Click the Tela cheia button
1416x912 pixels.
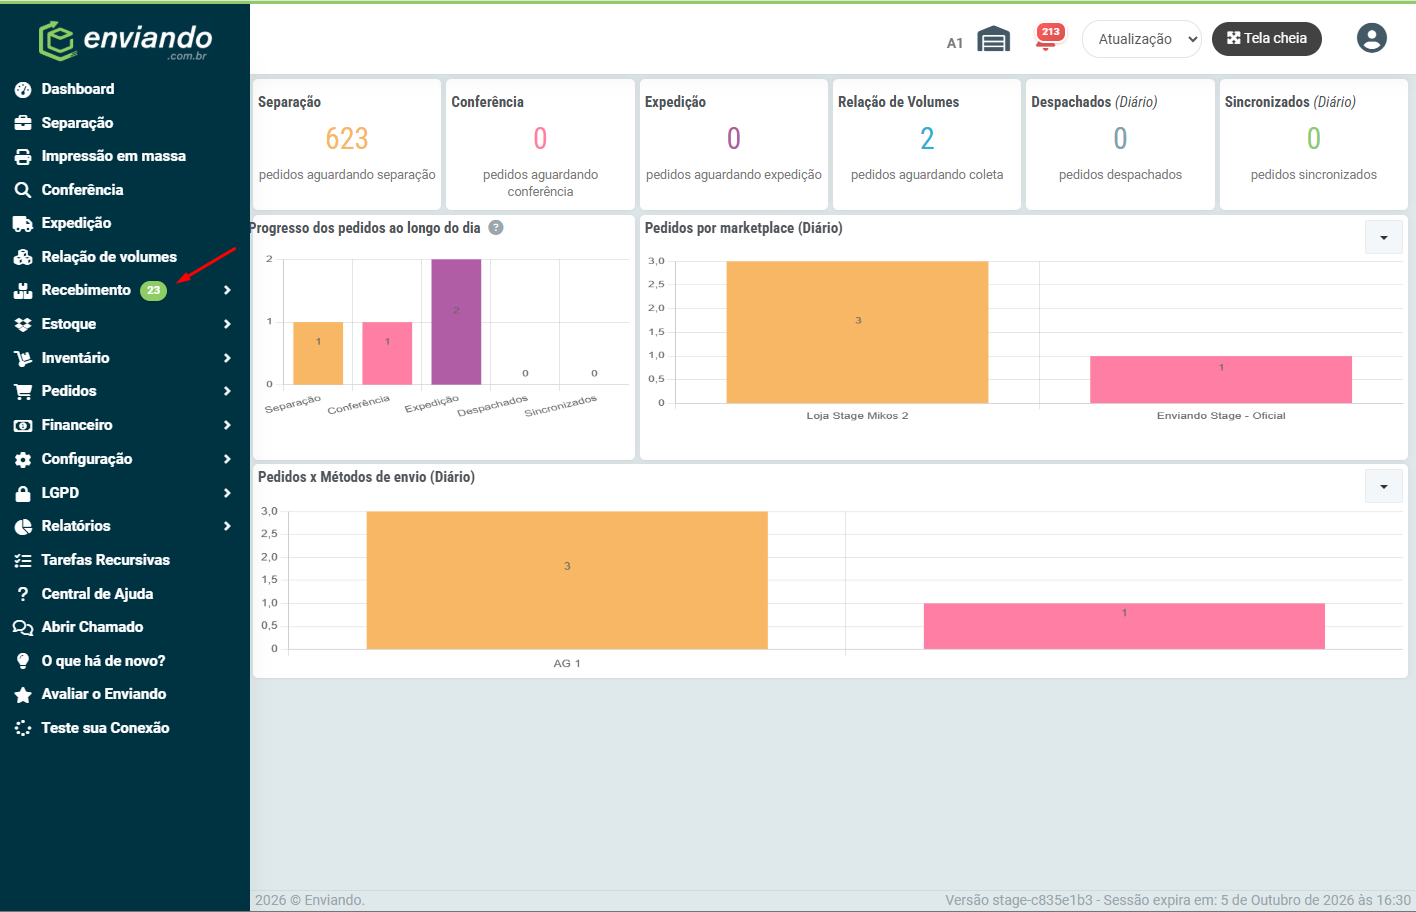pos(1267,38)
